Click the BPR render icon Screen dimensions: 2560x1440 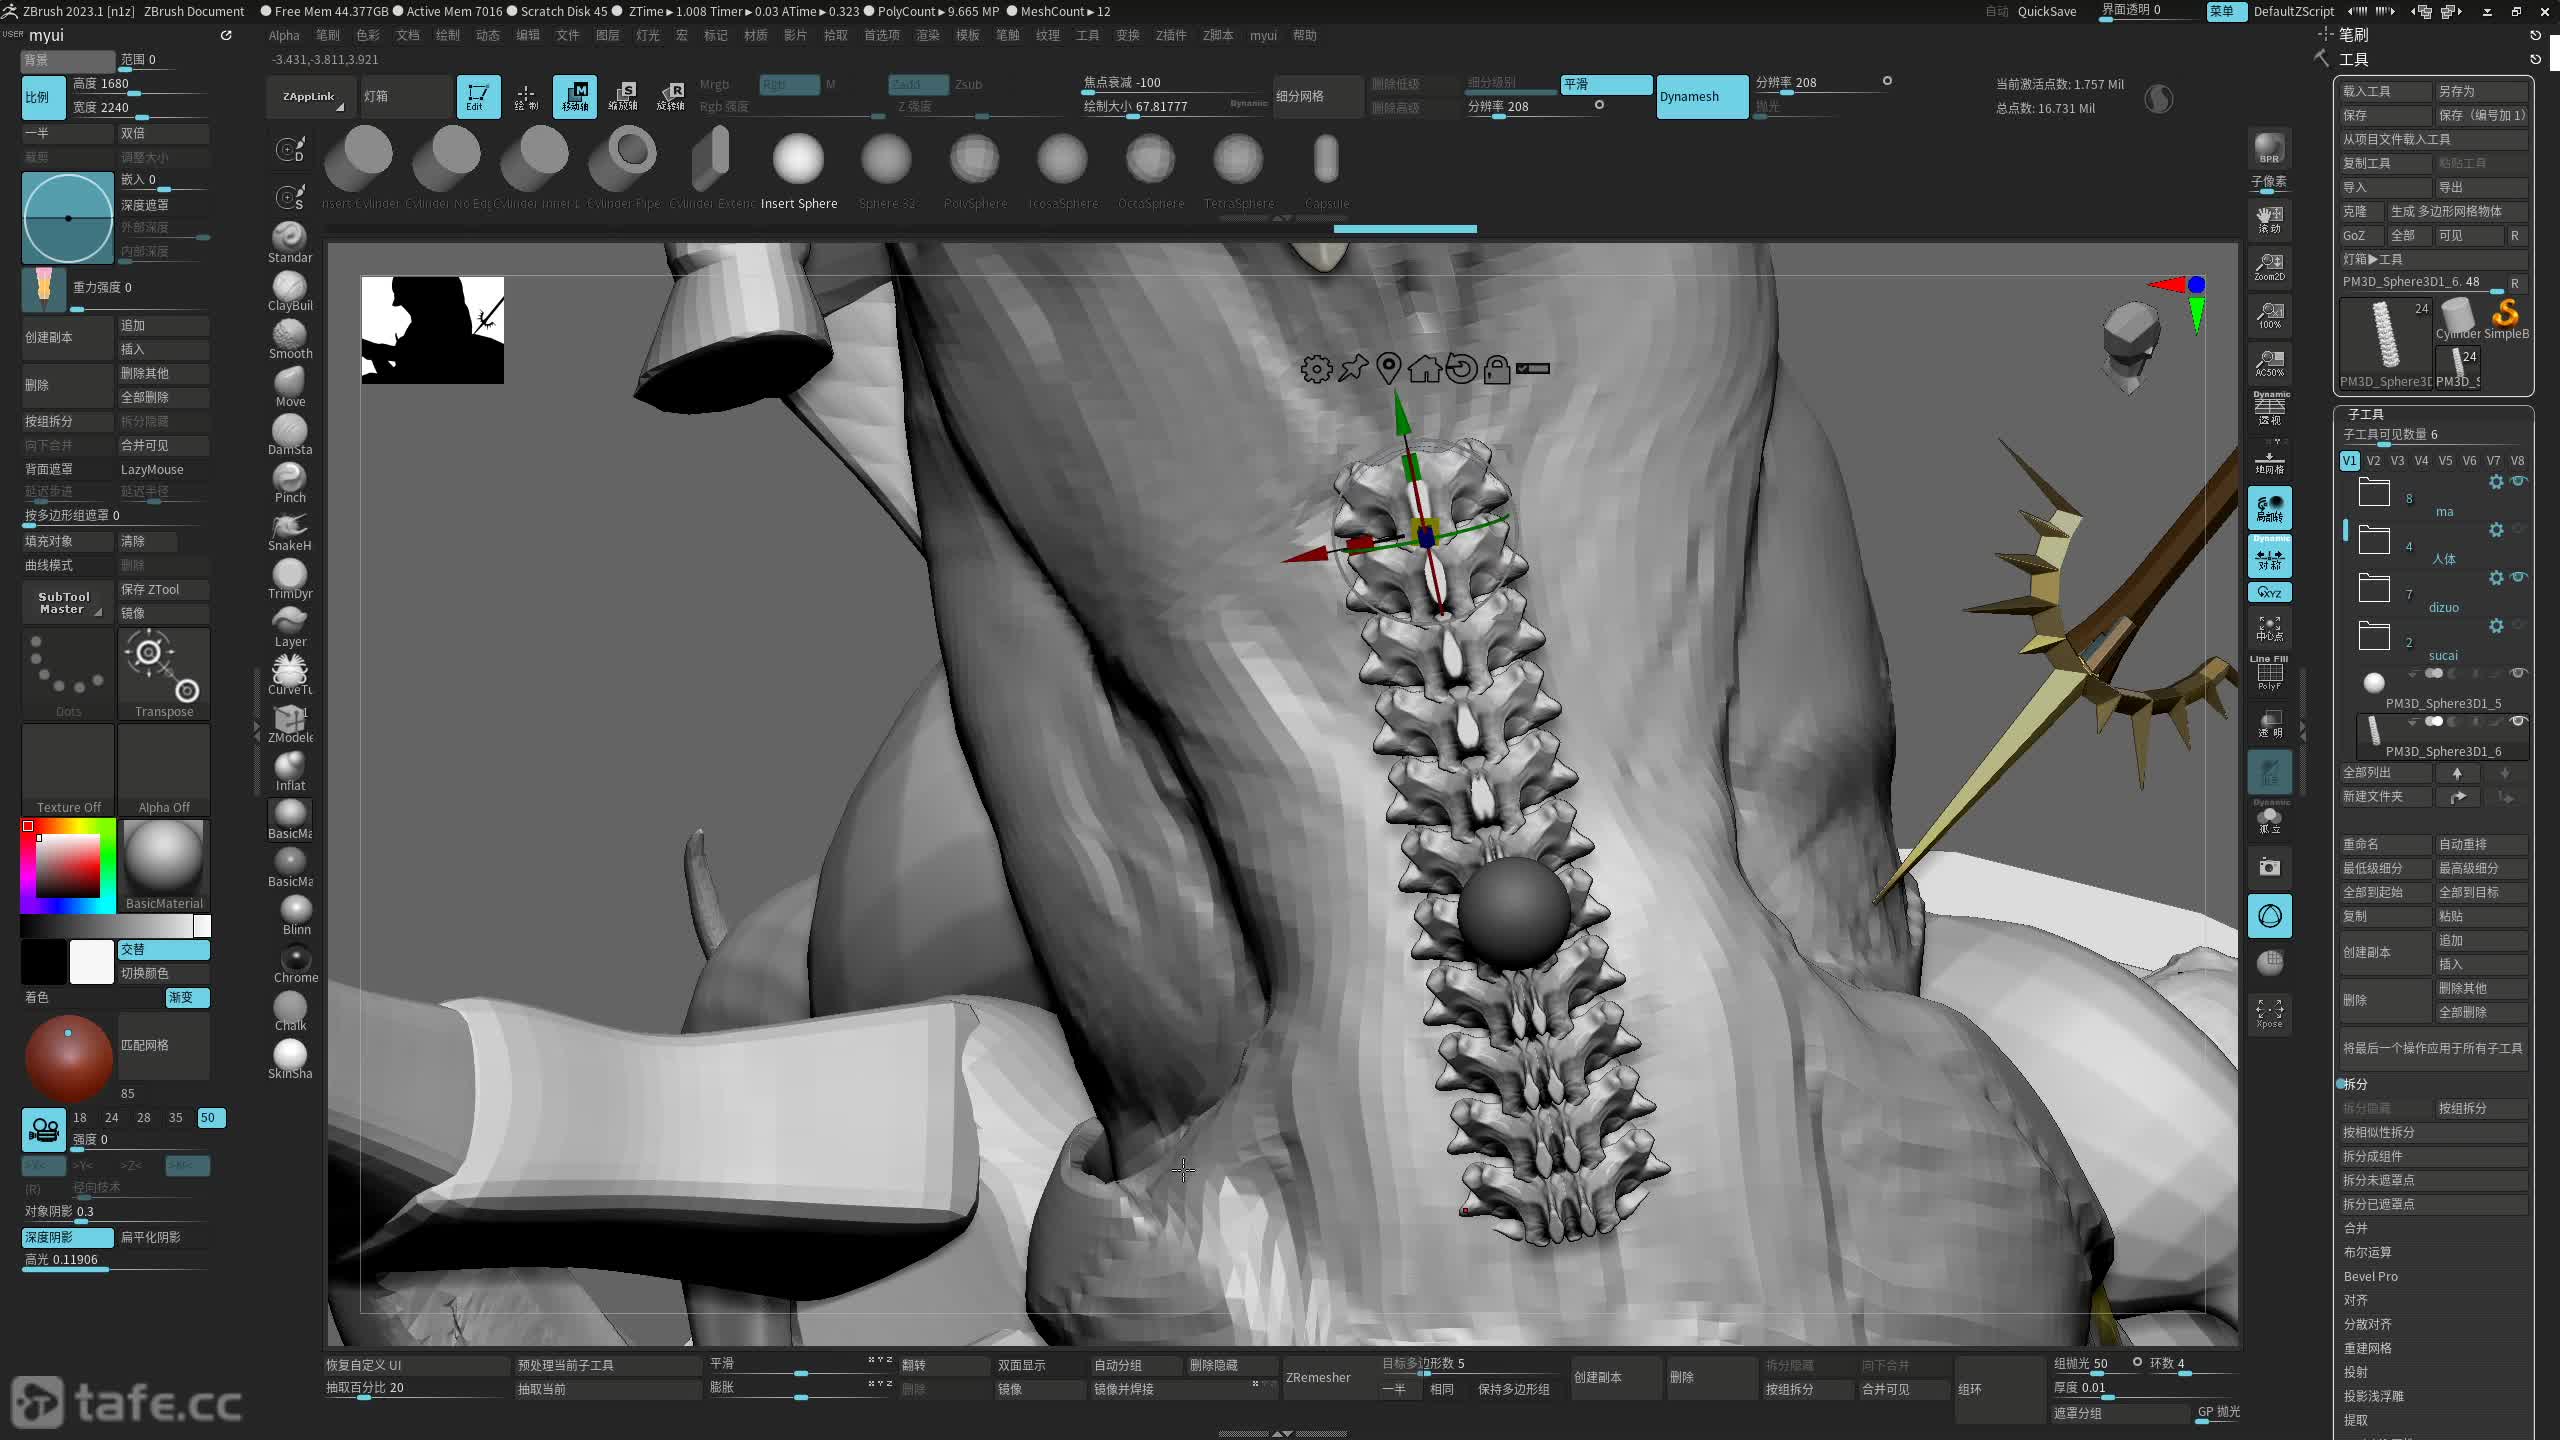pos(2269,148)
